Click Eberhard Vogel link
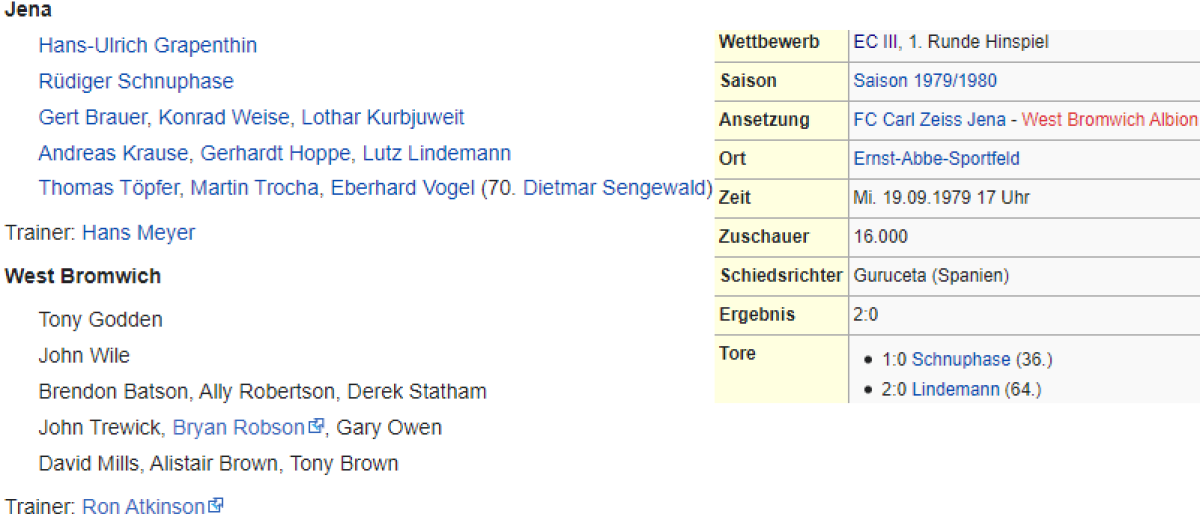1200x517 pixels. pyautogui.click(x=402, y=188)
